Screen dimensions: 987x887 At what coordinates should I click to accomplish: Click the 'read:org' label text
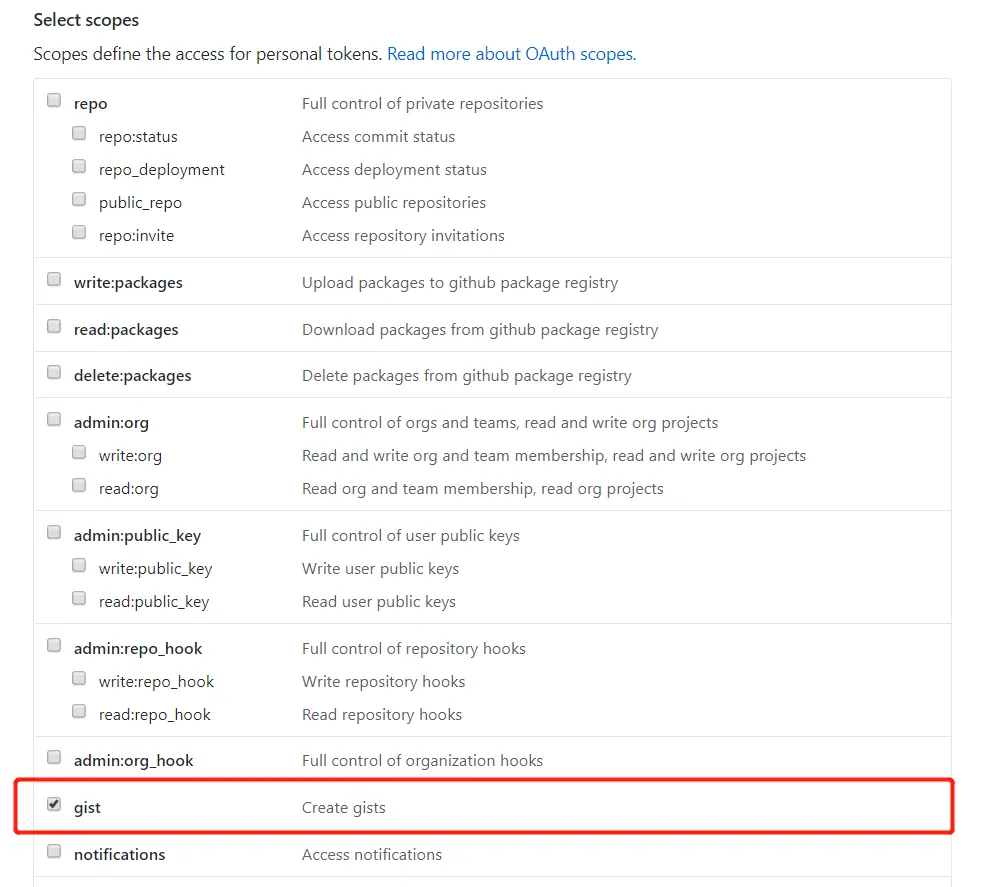click(x=128, y=489)
